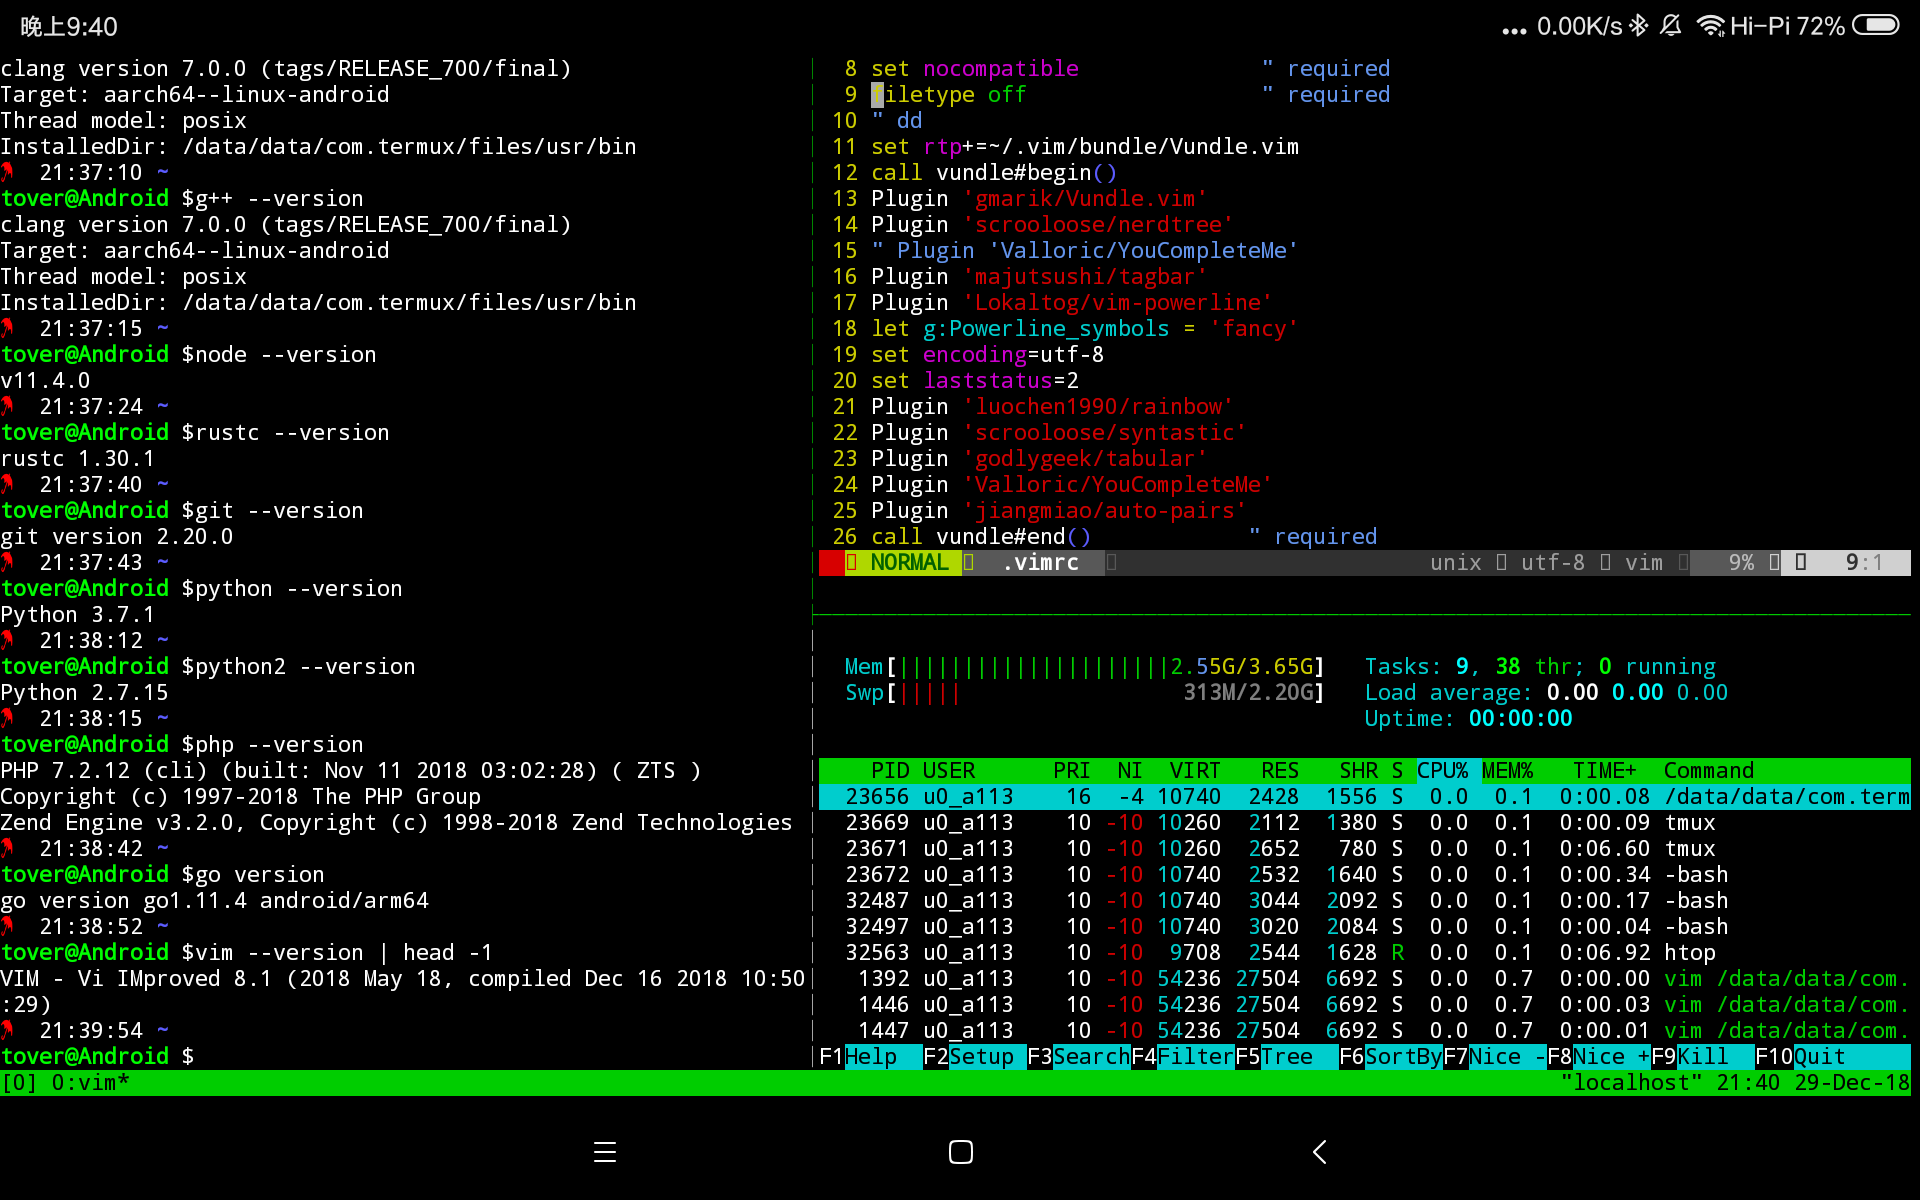The height and width of the screenshot is (1200, 1920).
Task: Click the NORMAL mode indicator in vim statusline
Action: pos(909,562)
